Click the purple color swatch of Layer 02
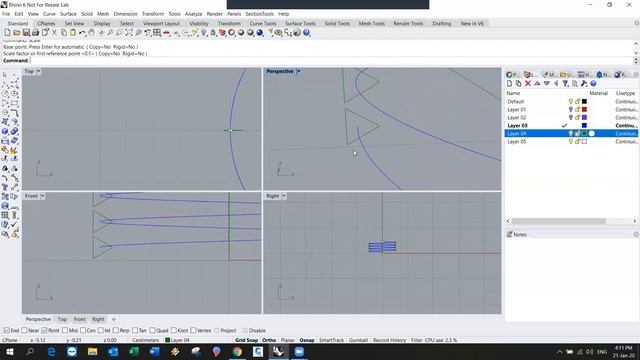 [x=584, y=118]
